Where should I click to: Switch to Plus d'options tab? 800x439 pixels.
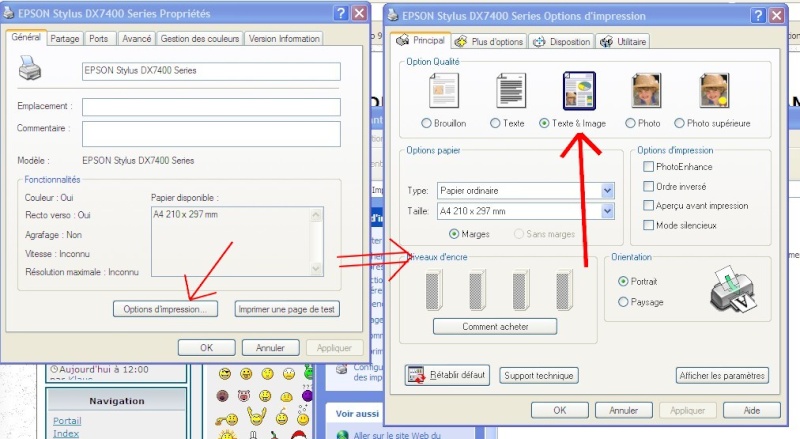click(x=490, y=41)
